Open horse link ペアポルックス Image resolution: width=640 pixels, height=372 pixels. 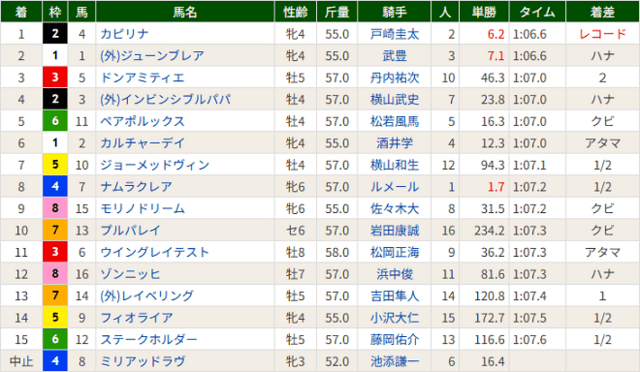click(142, 121)
